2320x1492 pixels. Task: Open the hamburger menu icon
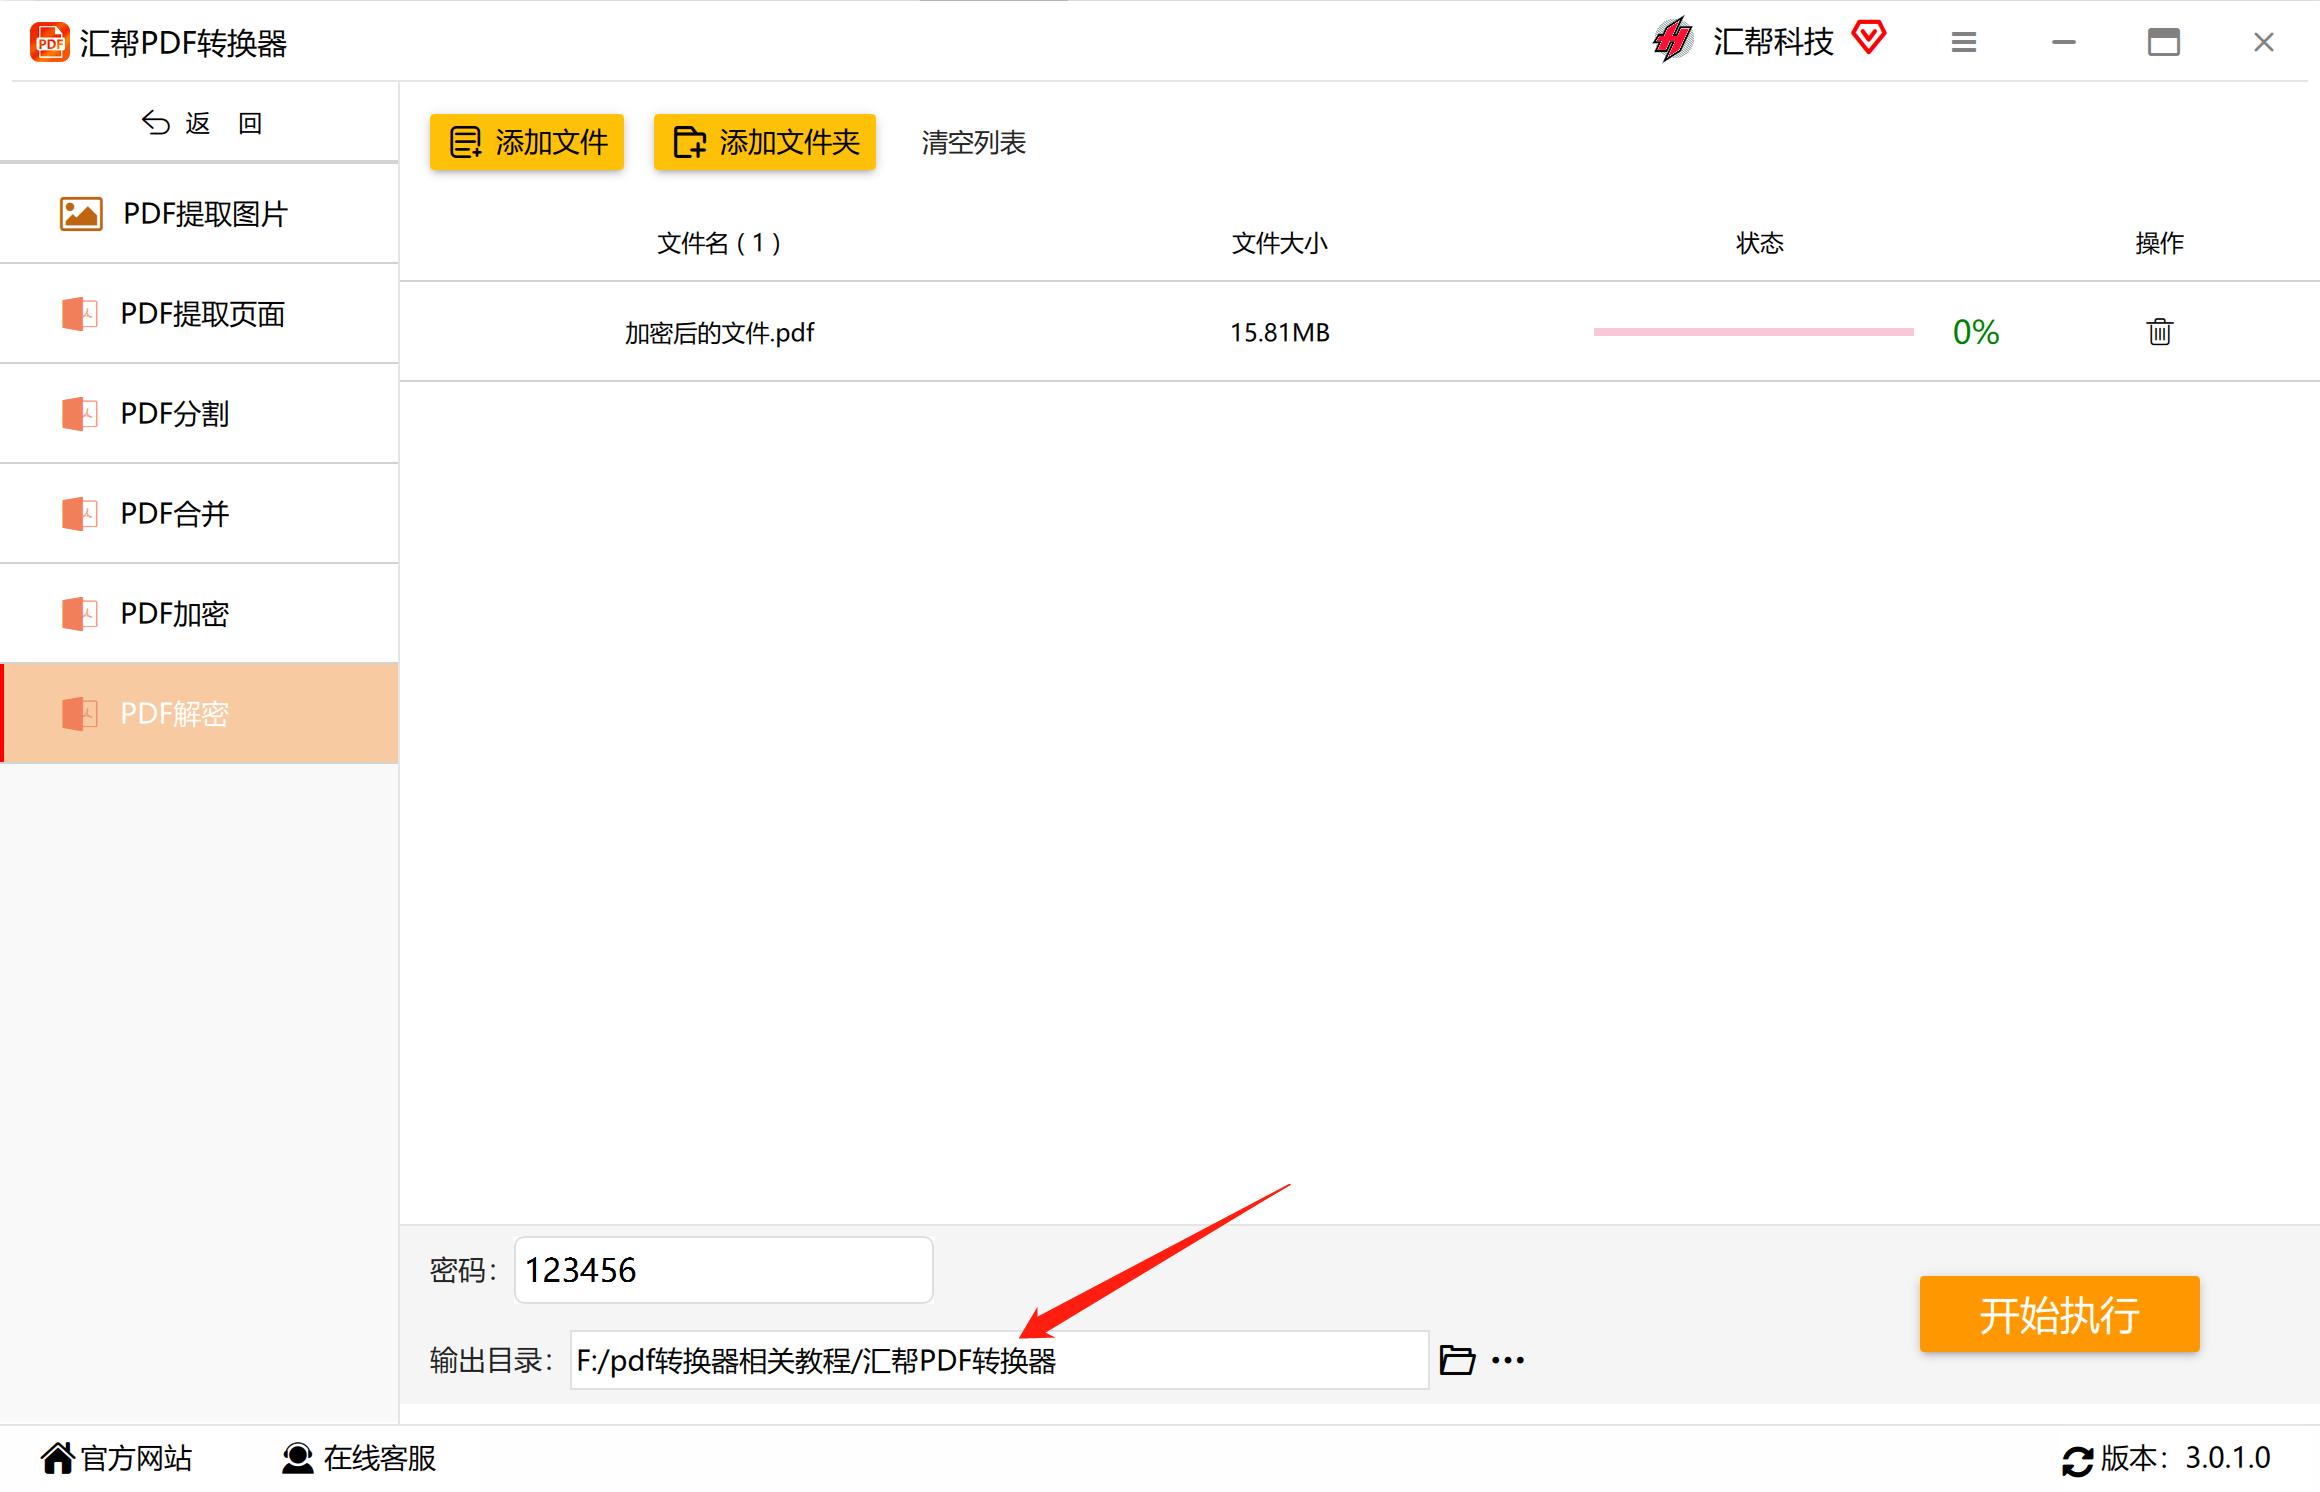(x=1964, y=42)
